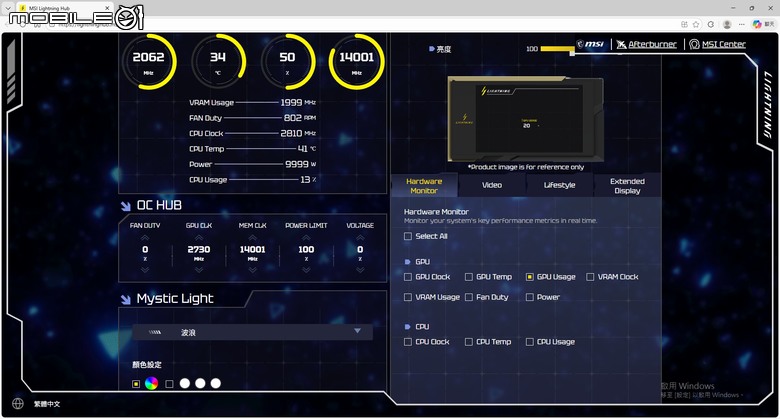Switch to the Extended Display tab
The height and width of the screenshot is (419, 780).
[627, 186]
